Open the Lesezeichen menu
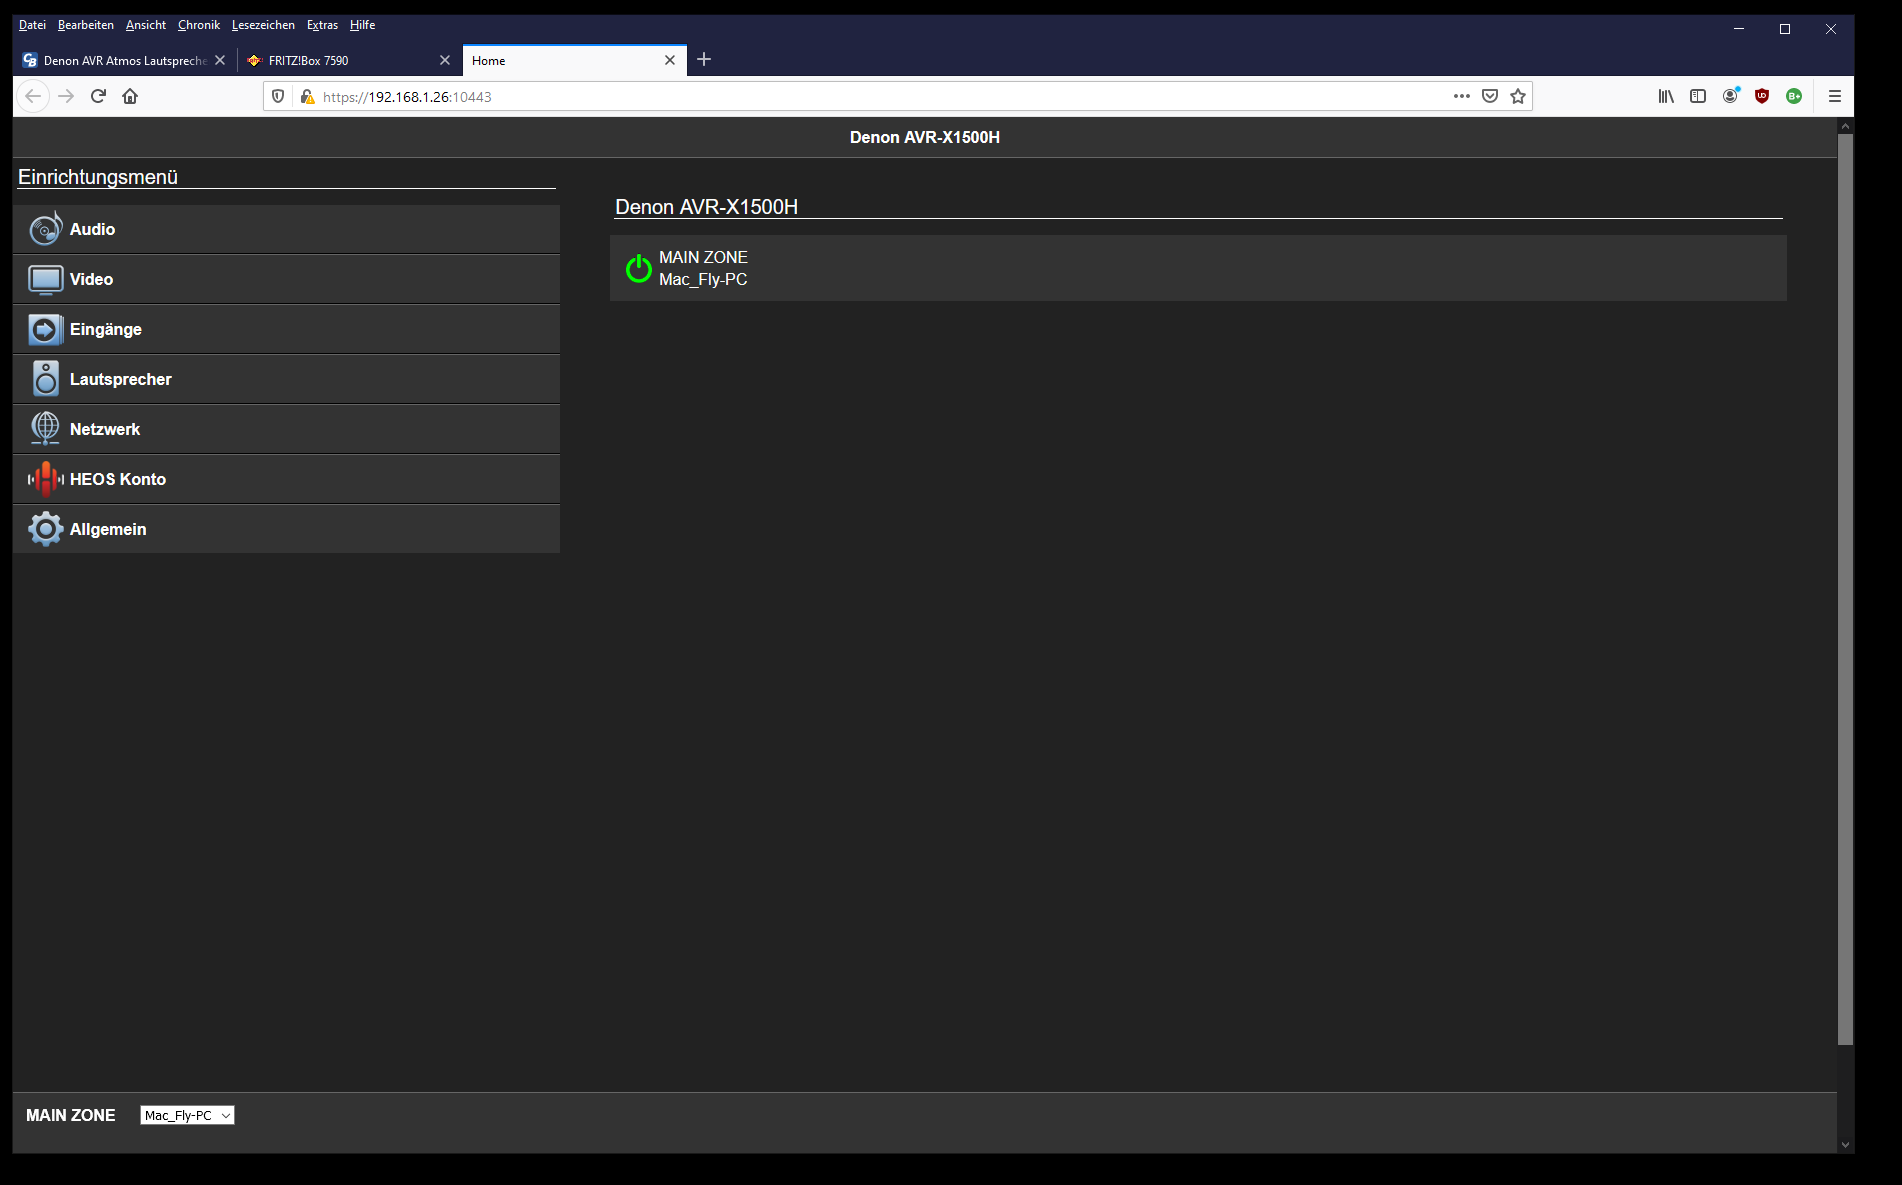 point(263,25)
